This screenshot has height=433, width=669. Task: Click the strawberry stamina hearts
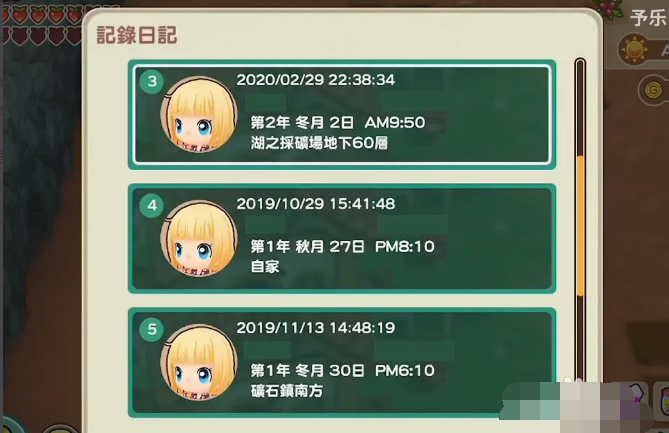(x=43, y=26)
